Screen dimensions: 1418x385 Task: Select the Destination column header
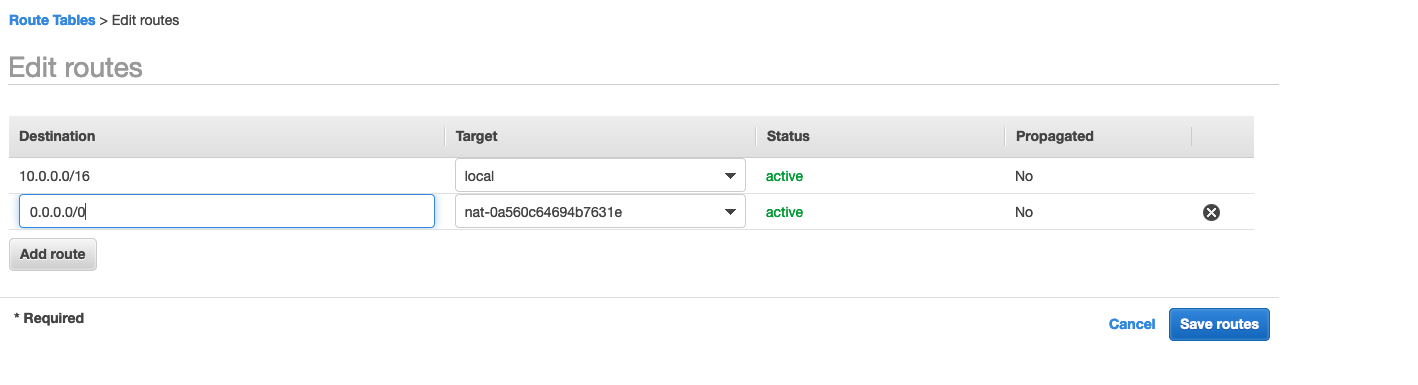tap(57, 136)
